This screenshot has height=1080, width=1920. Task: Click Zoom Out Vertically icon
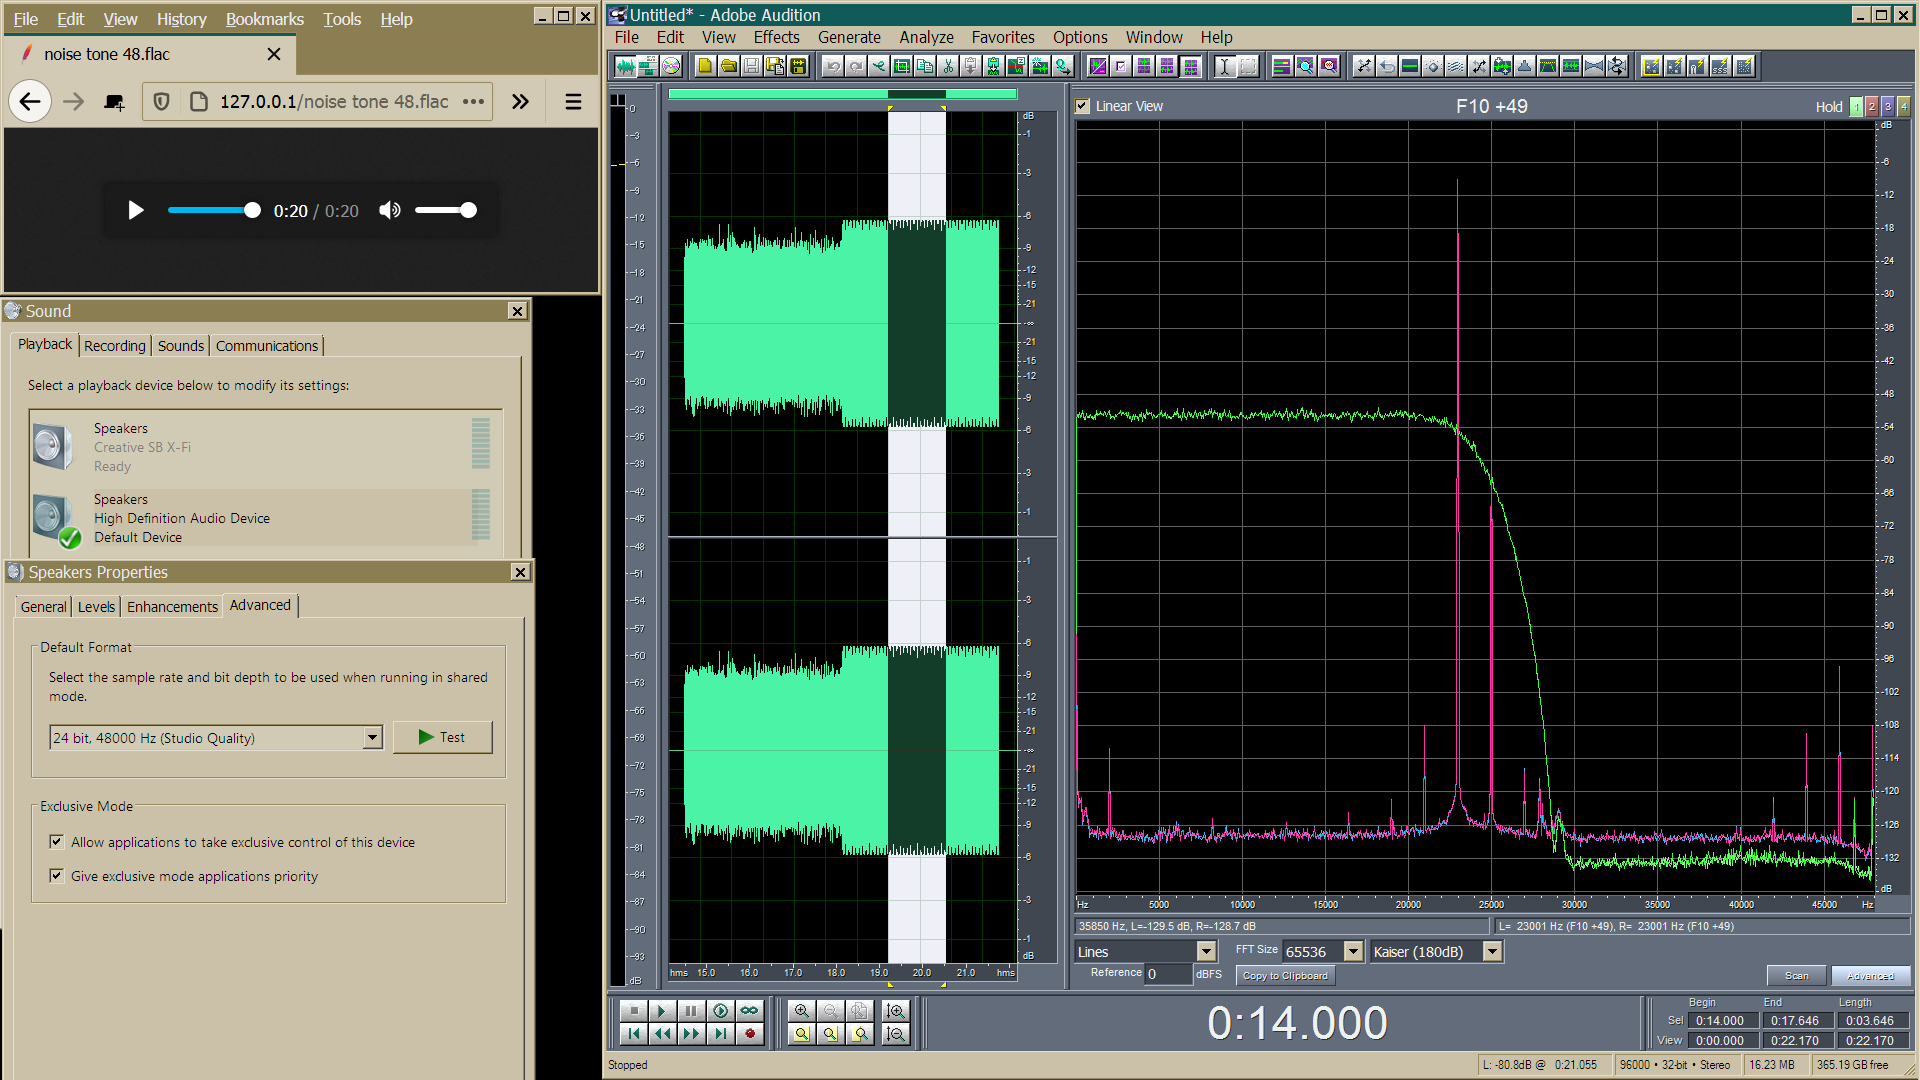[896, 1034]
